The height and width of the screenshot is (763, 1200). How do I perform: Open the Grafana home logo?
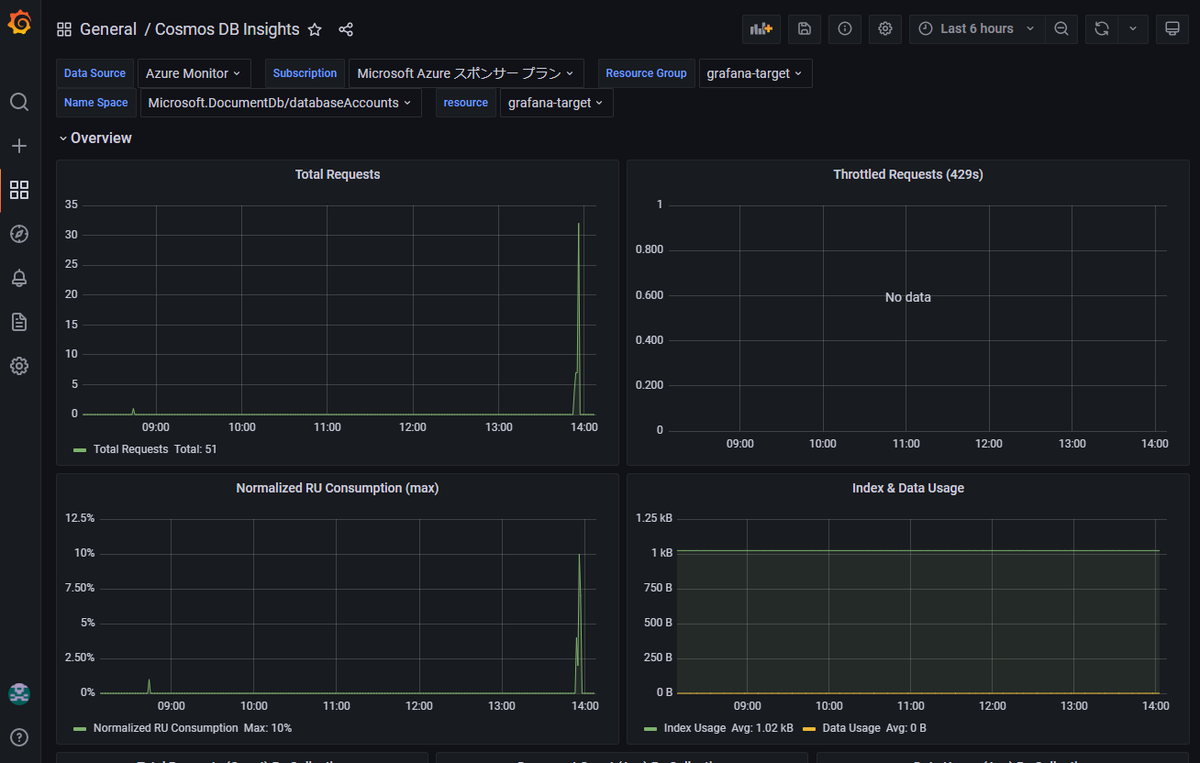pos(19,22)
